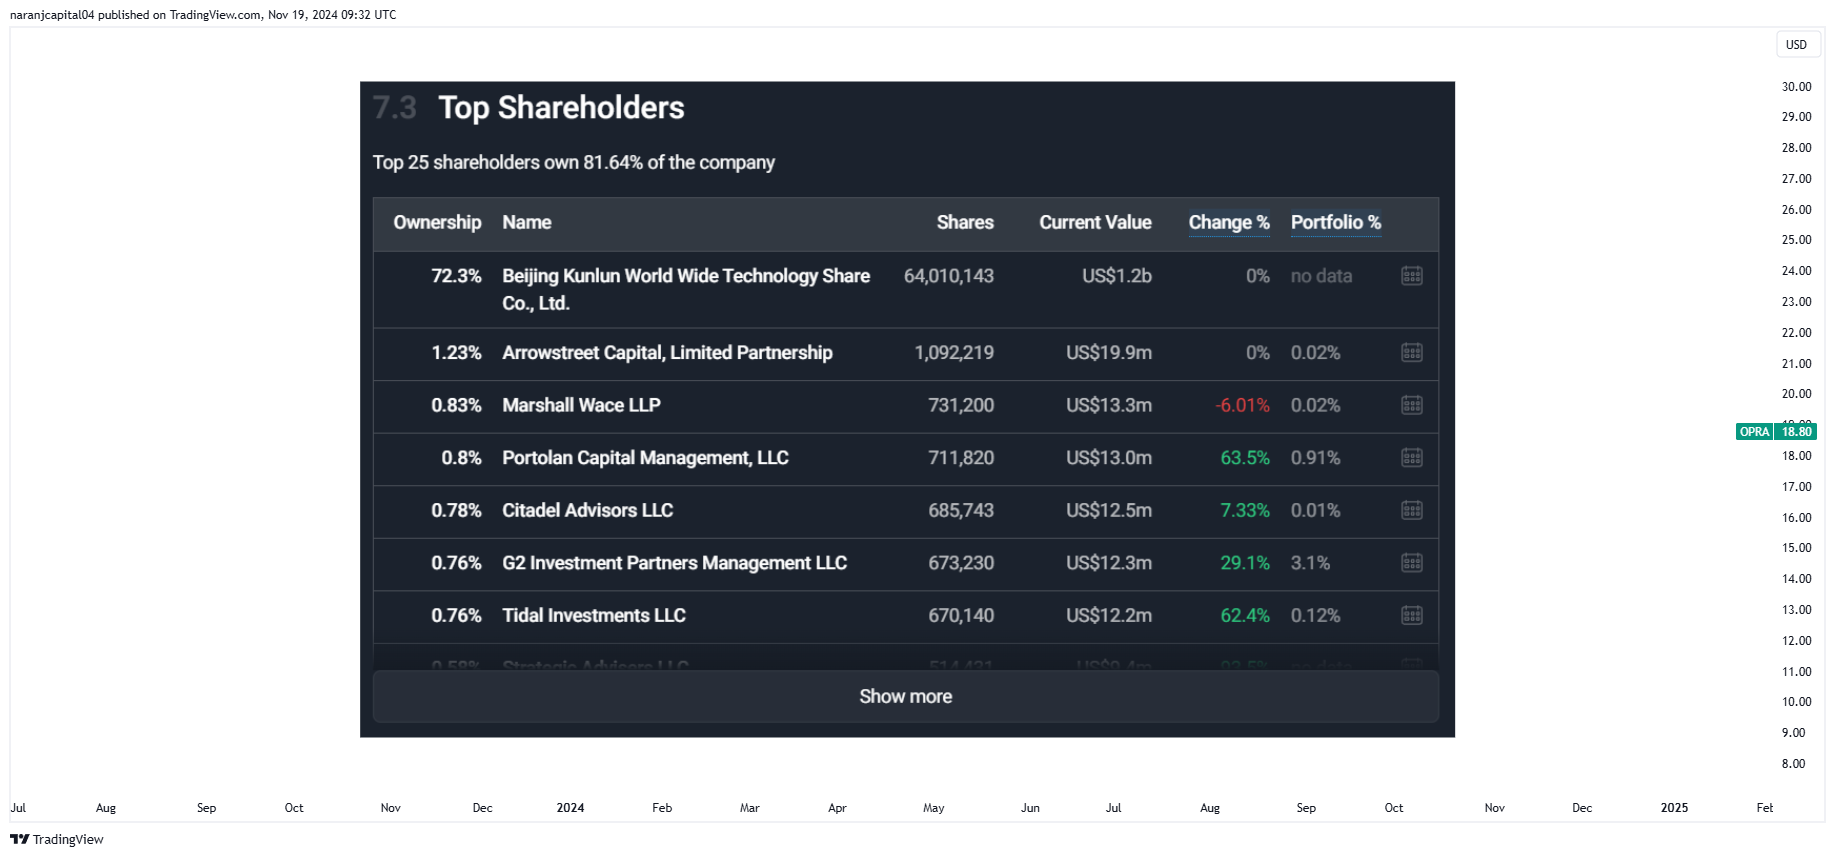This screenshot has width=1835, height=857.
Task: Click current value US$19.9m
Action: 1109,353
